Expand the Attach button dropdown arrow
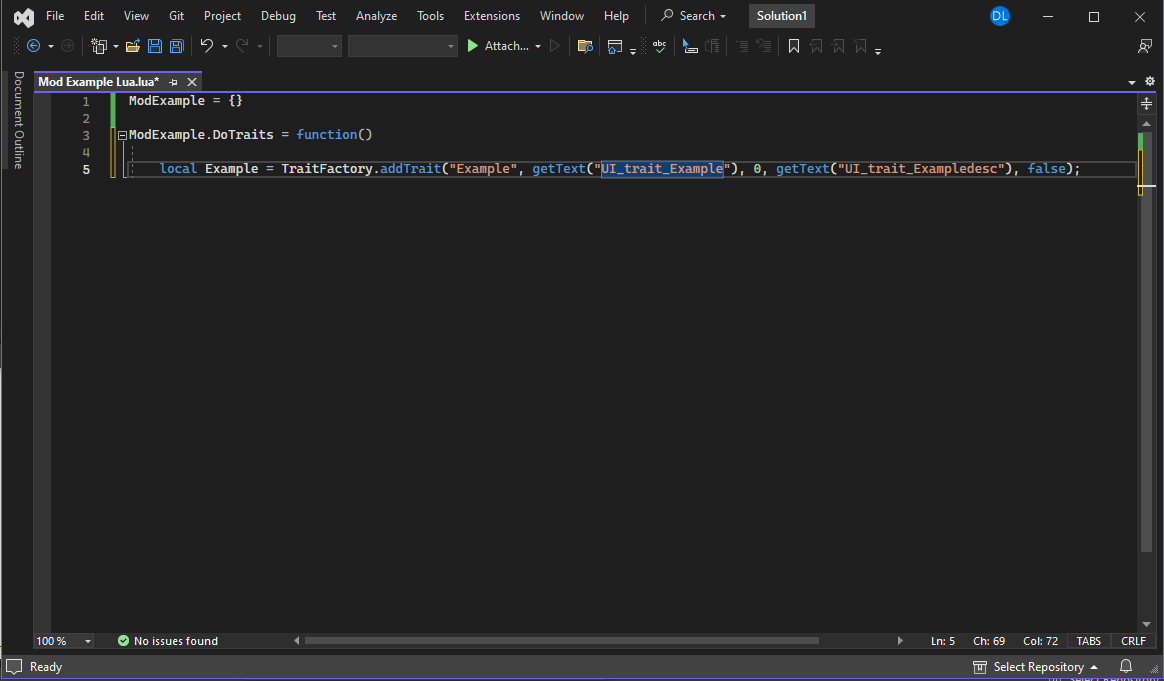 (x=538, y=46)
